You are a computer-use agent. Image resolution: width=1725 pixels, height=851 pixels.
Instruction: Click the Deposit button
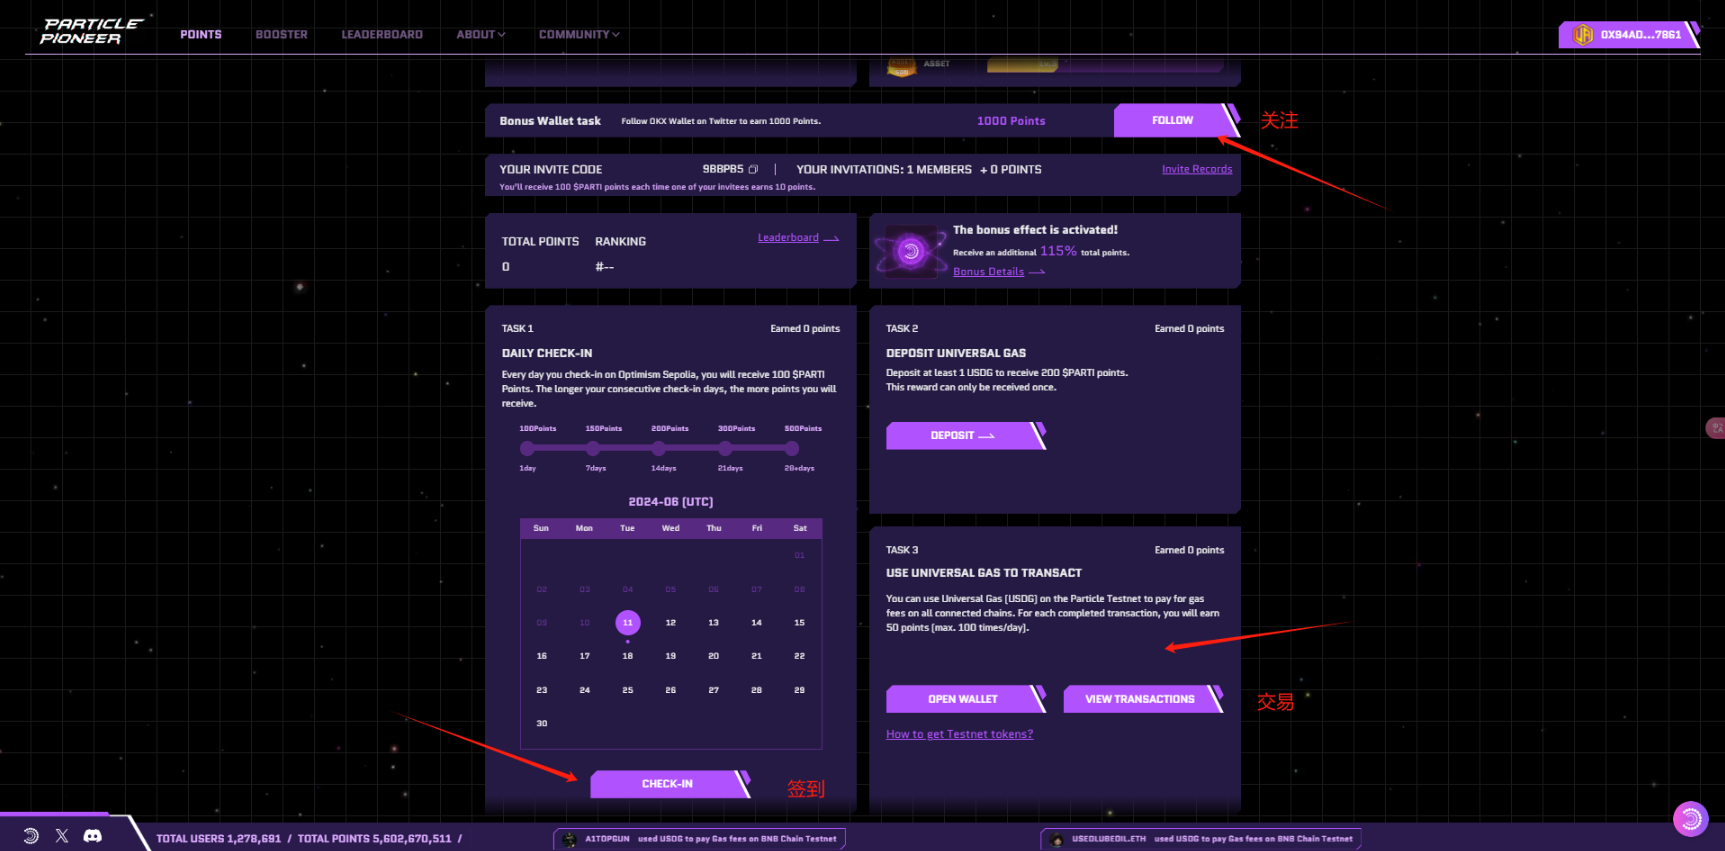964,436
